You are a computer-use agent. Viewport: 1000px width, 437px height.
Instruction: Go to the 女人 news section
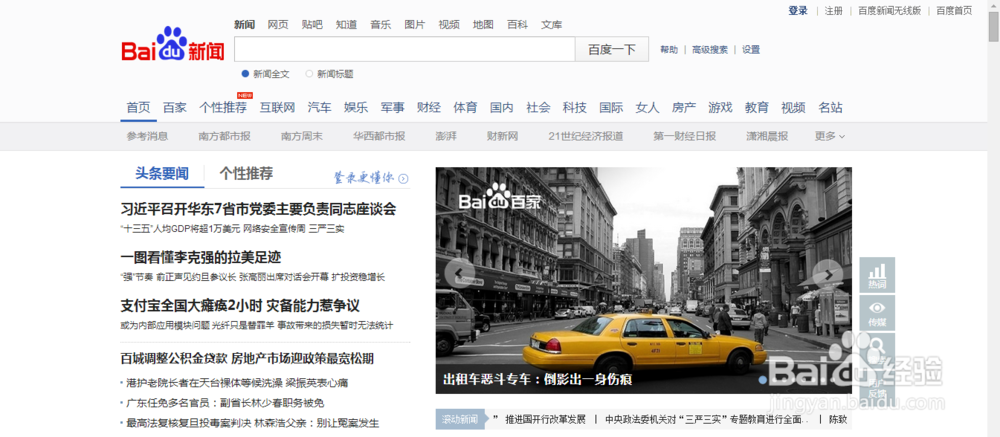pos(647,108)
